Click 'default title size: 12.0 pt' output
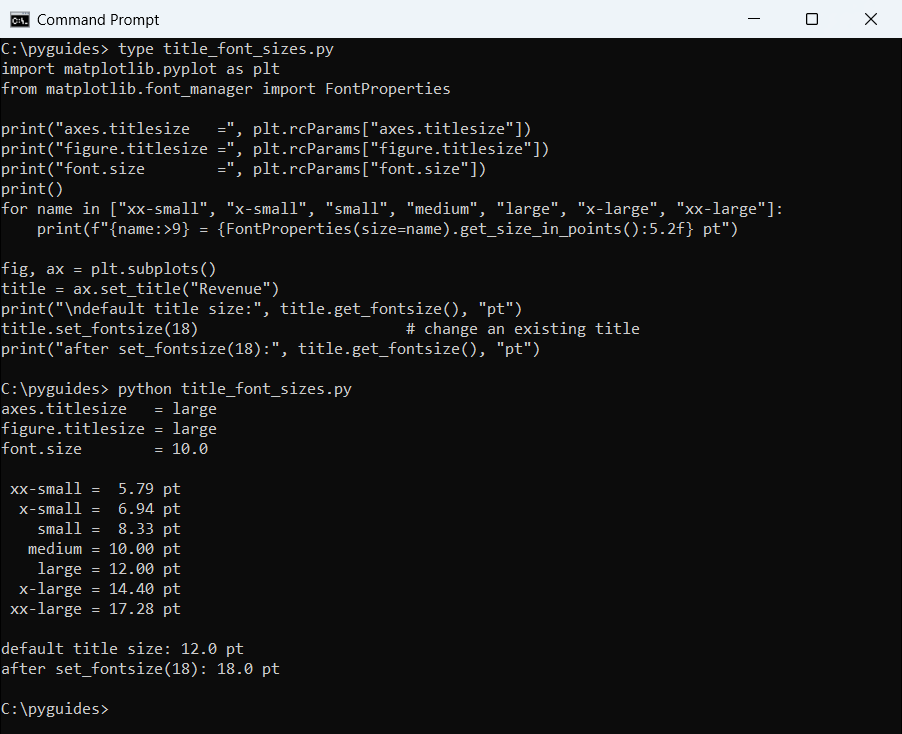Image resolution: width=902 pixels, height=734 pixels. [x=123, y=649]
